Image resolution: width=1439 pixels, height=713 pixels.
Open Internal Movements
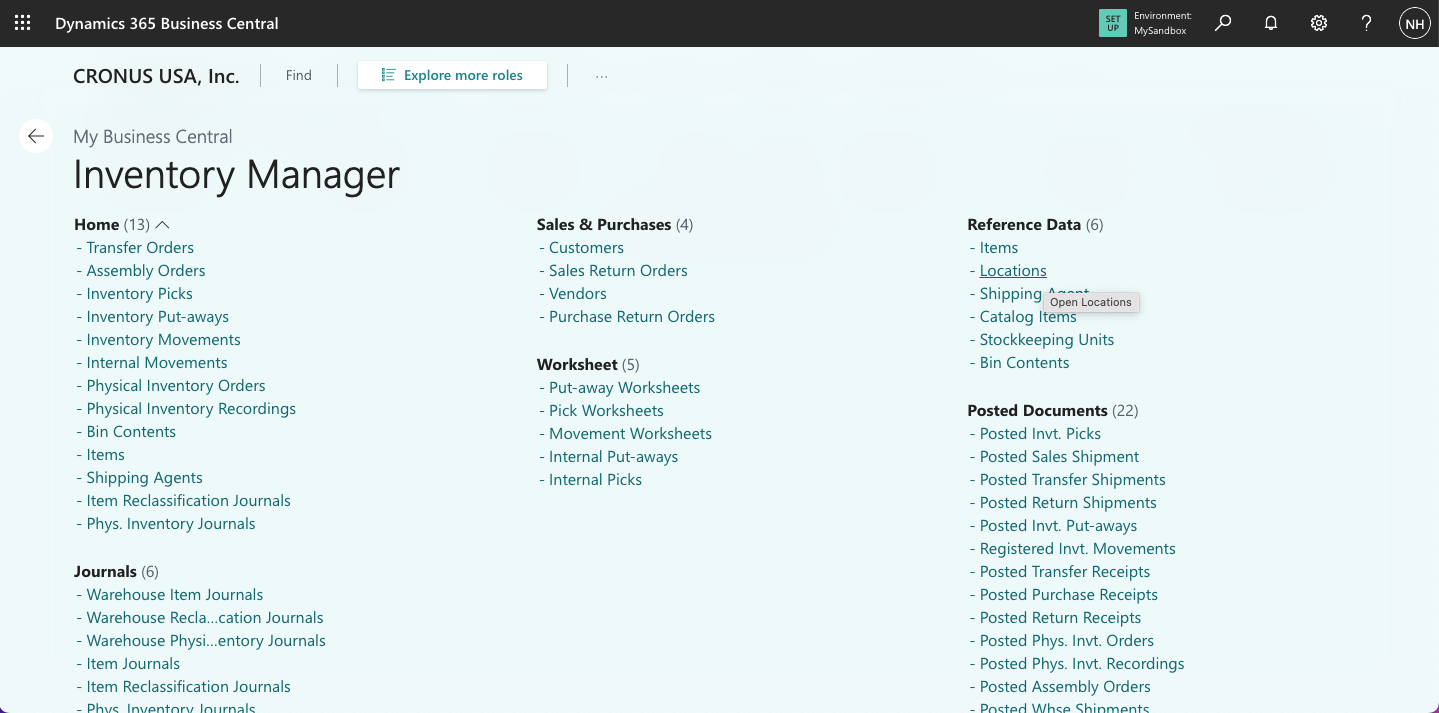click(157, 363)
